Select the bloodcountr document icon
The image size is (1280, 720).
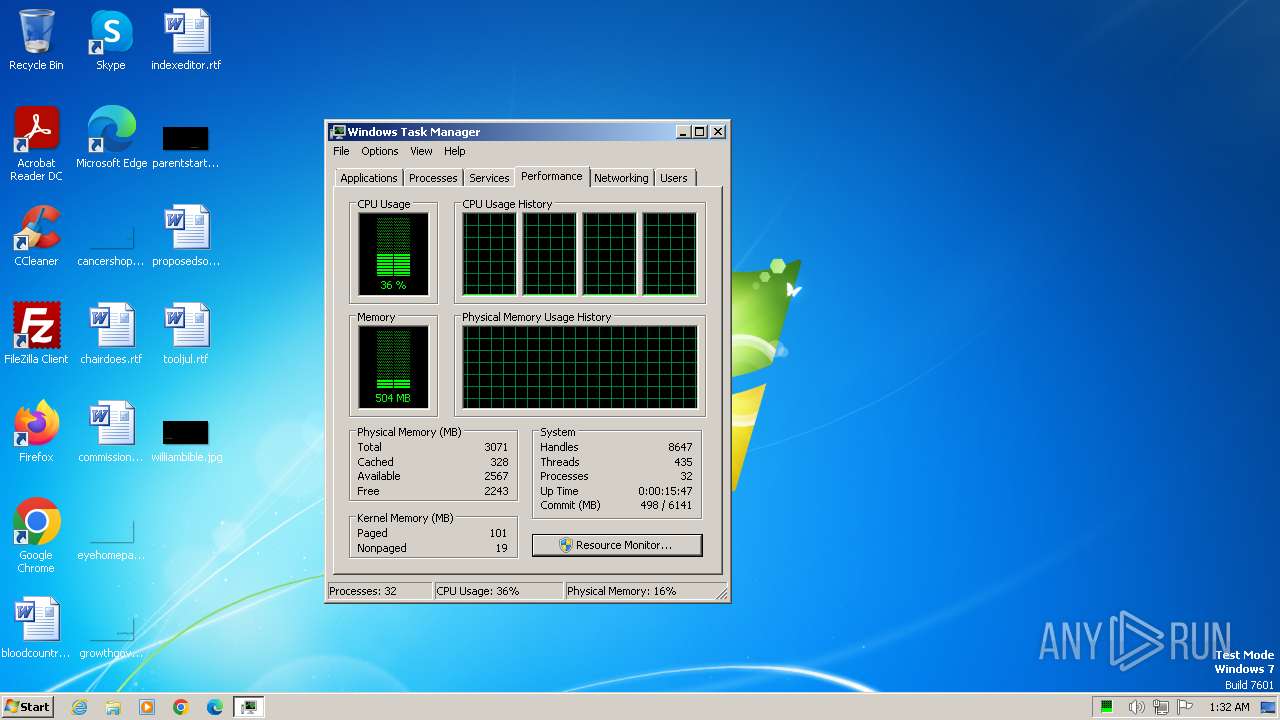36,627
